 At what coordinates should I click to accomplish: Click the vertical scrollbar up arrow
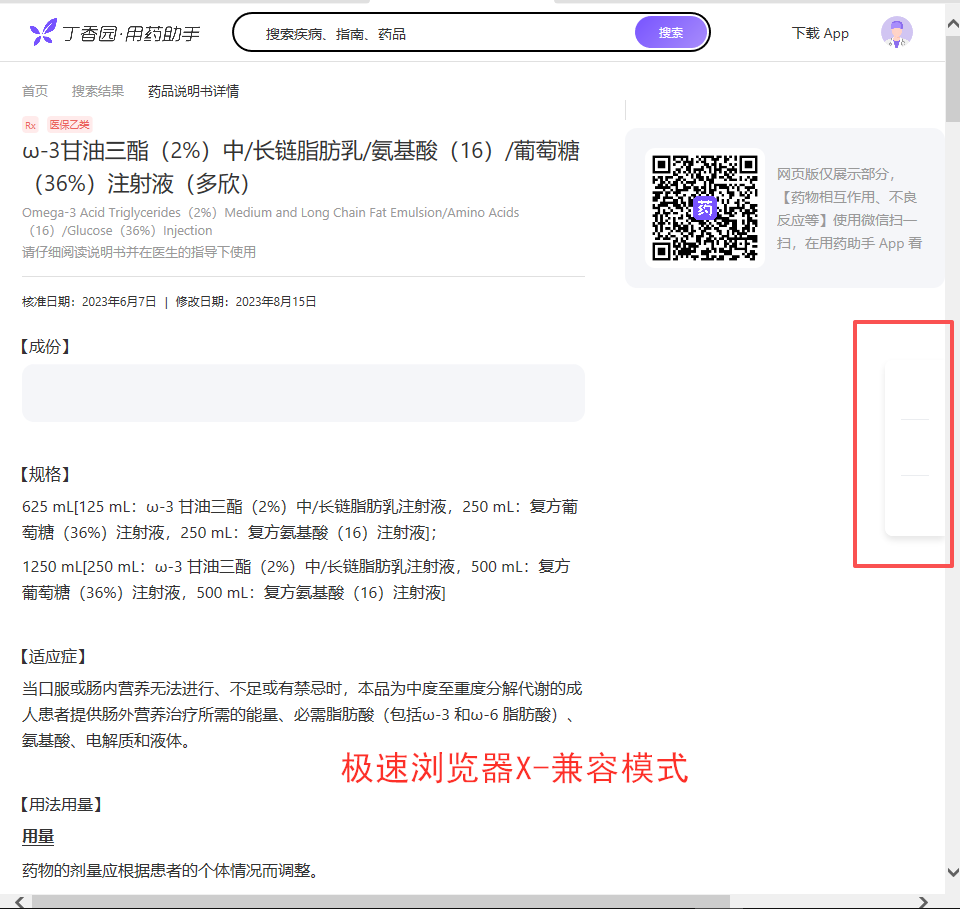(x=953, y=24)
